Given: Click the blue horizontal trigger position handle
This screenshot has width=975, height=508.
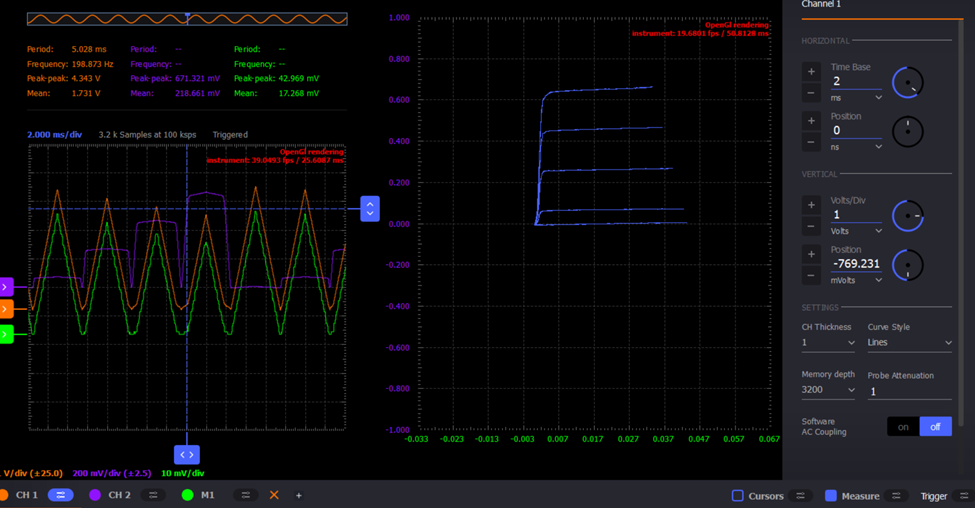Looking at the screenshot, I should (187, 455).
